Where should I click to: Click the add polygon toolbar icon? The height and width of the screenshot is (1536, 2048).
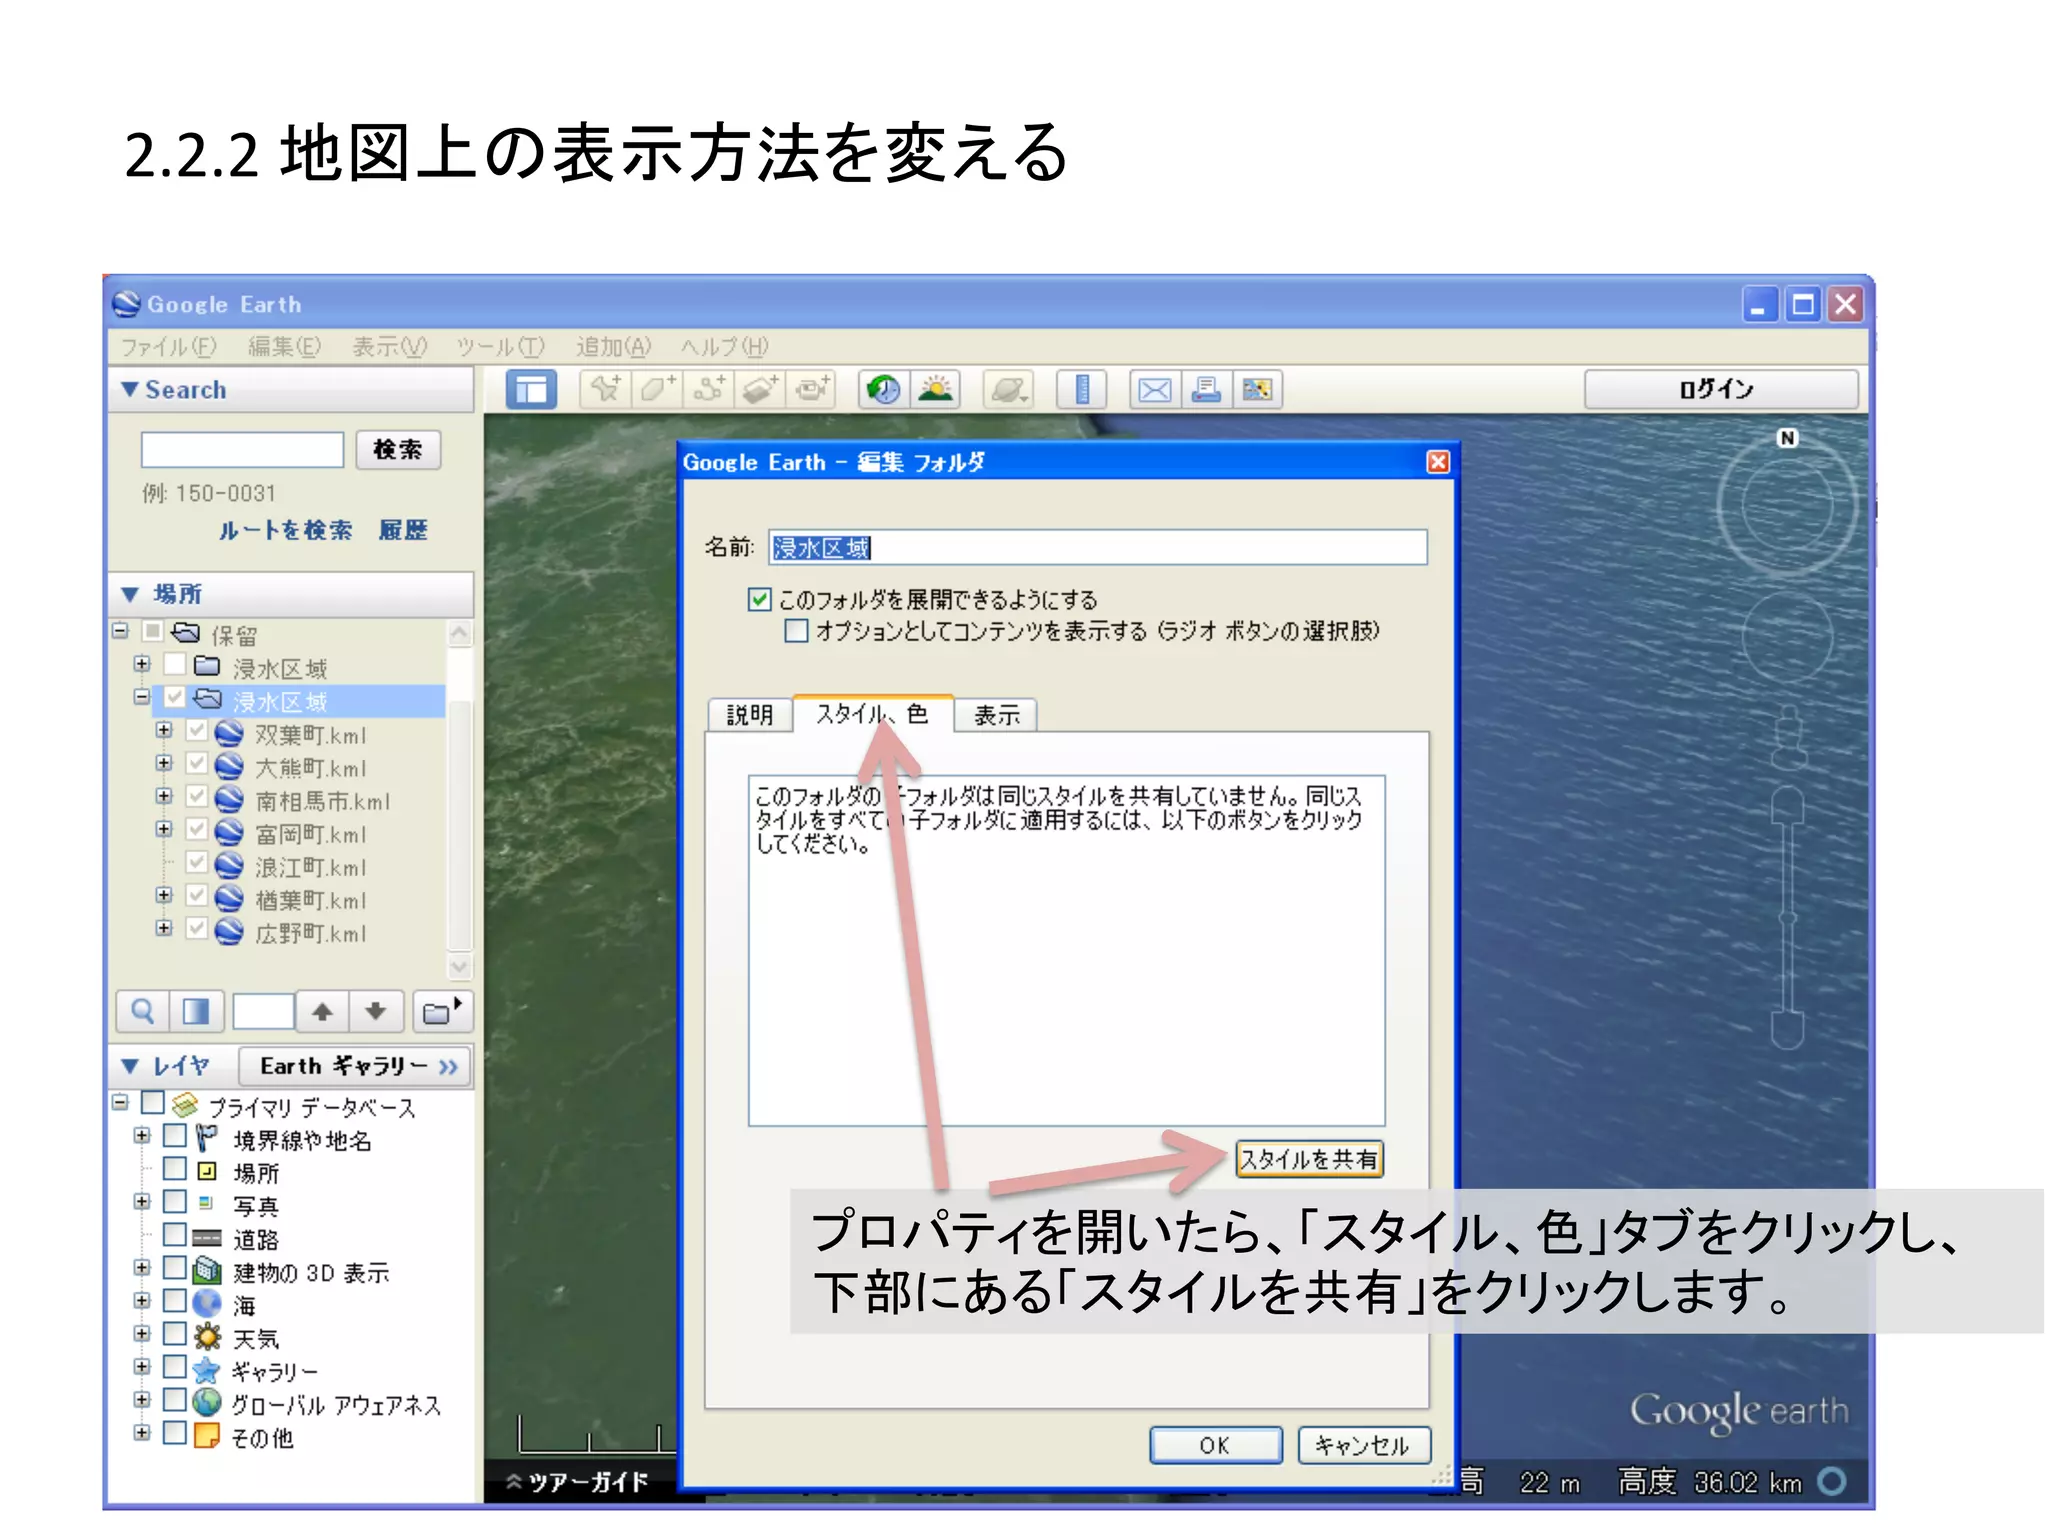[x=657, y=389]
